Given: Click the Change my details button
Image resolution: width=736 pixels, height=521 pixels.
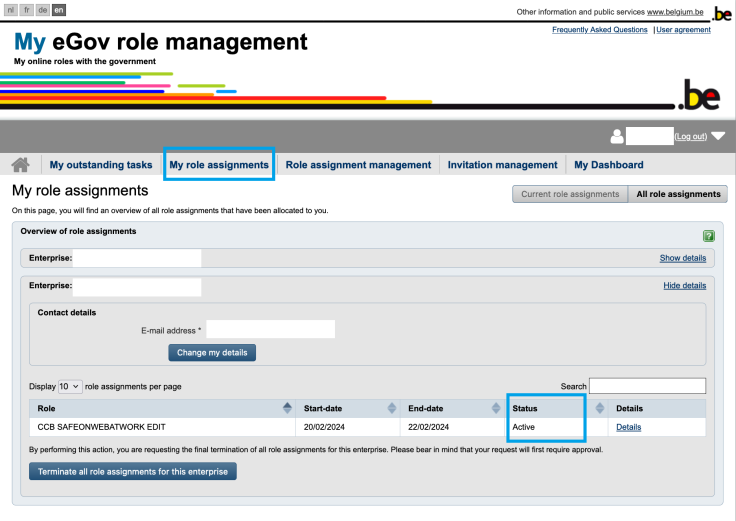Looking at the screenshot, I should click(212, 352).
